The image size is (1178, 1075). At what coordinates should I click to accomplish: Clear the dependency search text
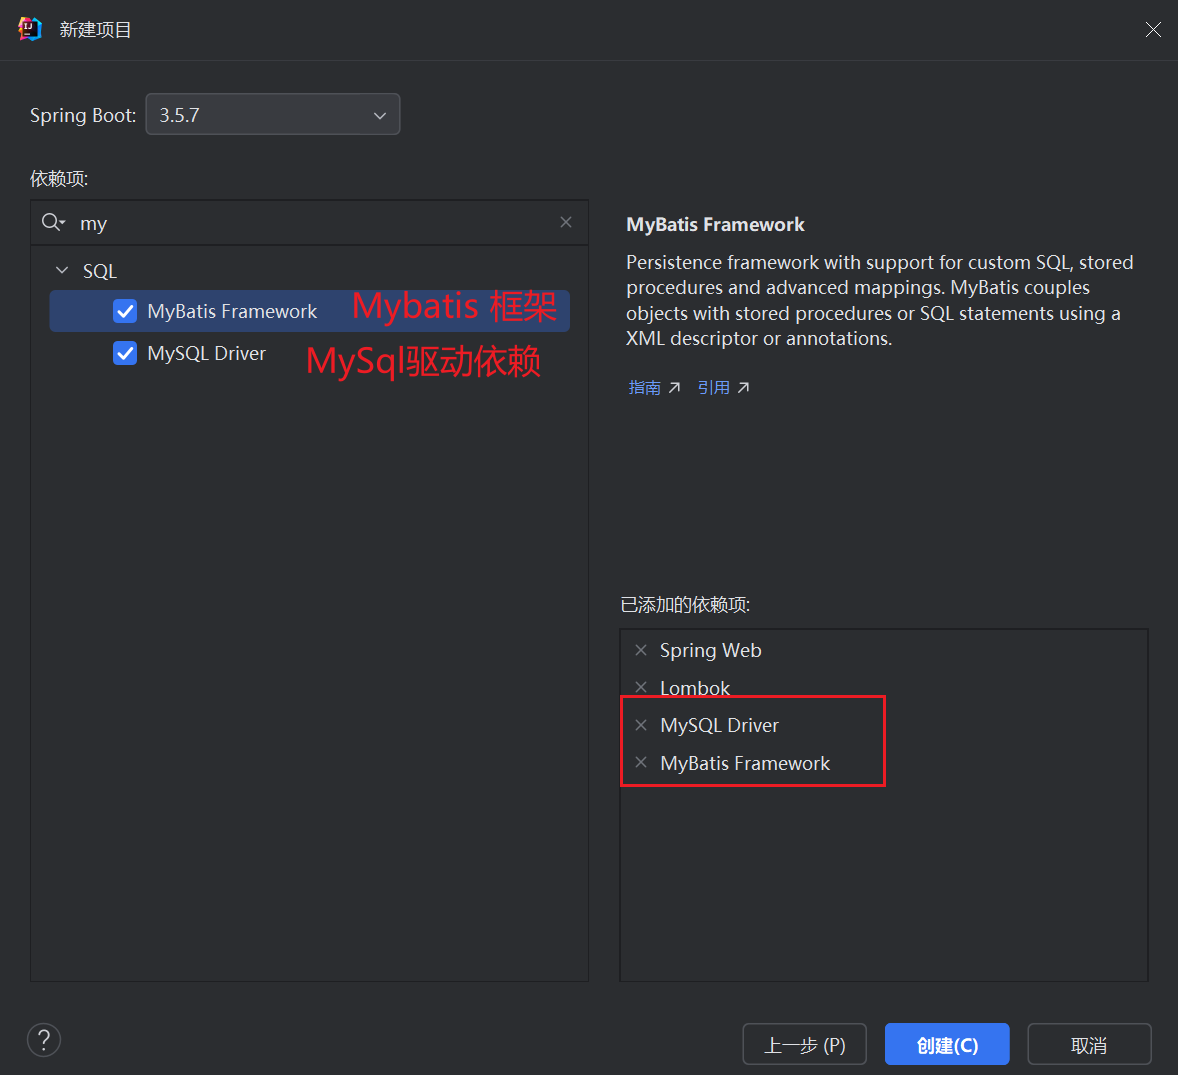pos(566,222)
